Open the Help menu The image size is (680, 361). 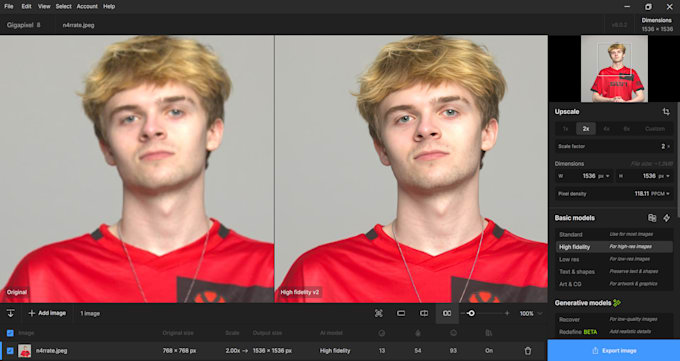click(x=109, y=7)
